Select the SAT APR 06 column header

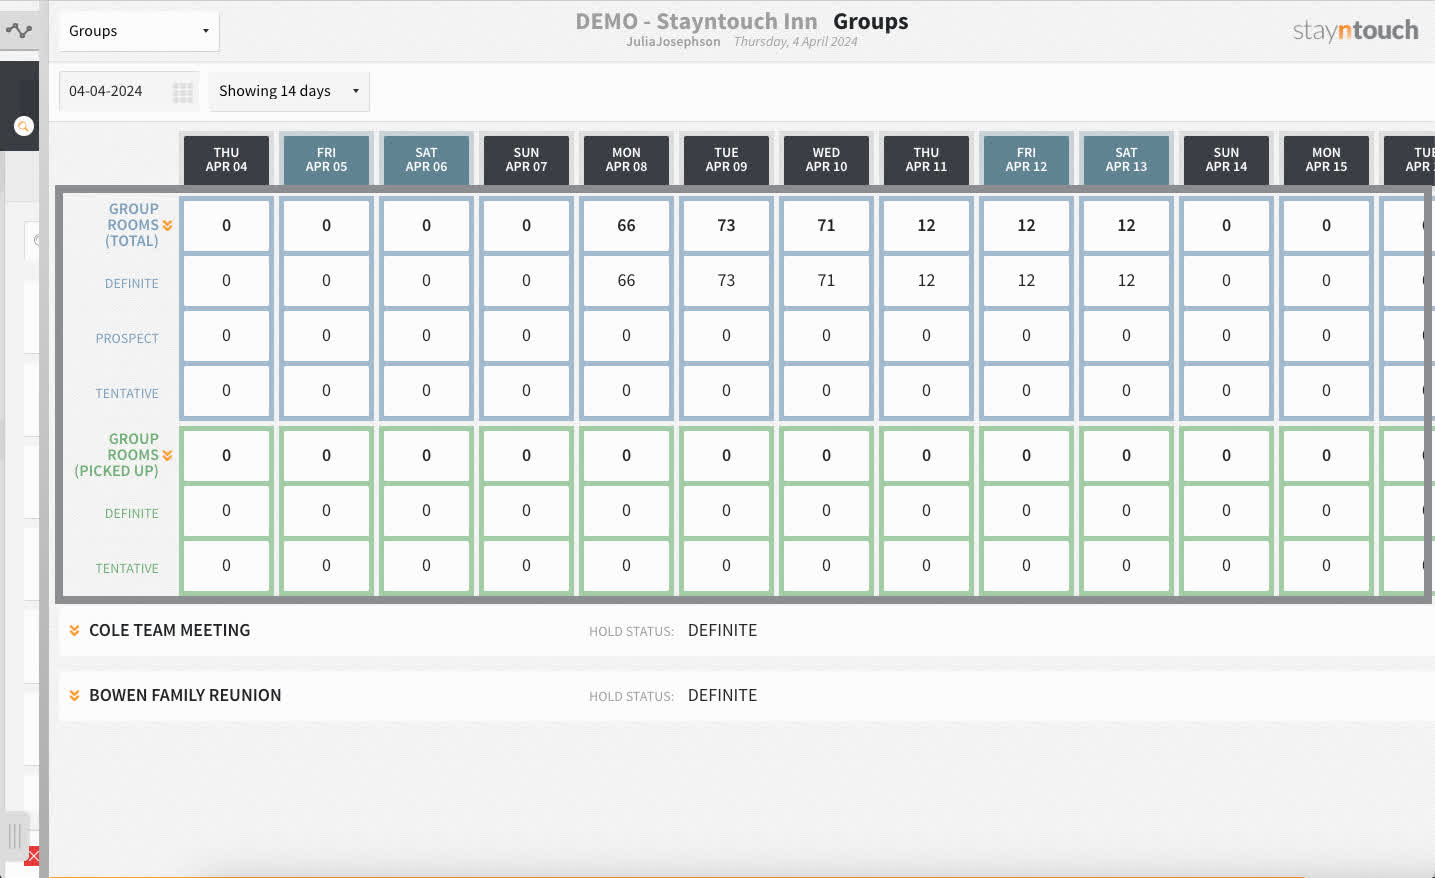click(x=426, y=160)
